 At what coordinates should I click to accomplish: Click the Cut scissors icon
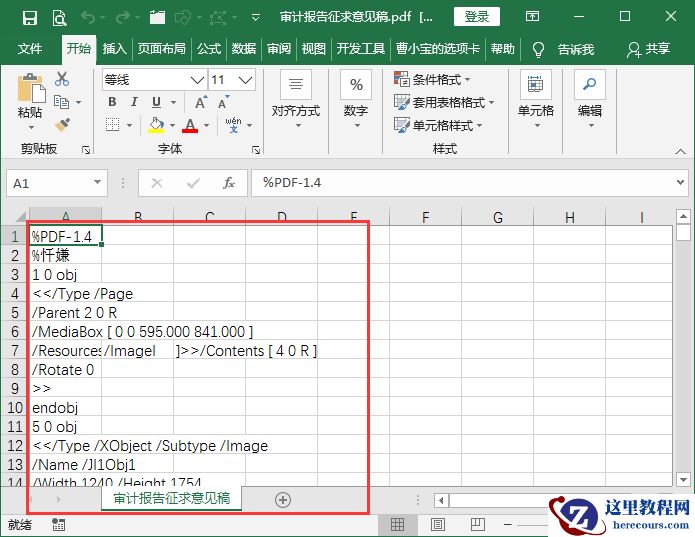click(x=62, y=80)
